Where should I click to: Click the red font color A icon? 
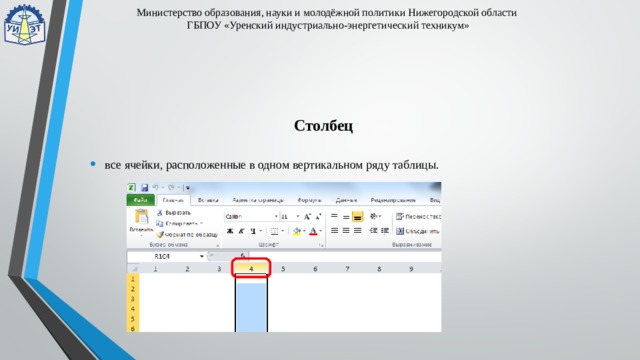pyautogui.click(x=313, y=231)
